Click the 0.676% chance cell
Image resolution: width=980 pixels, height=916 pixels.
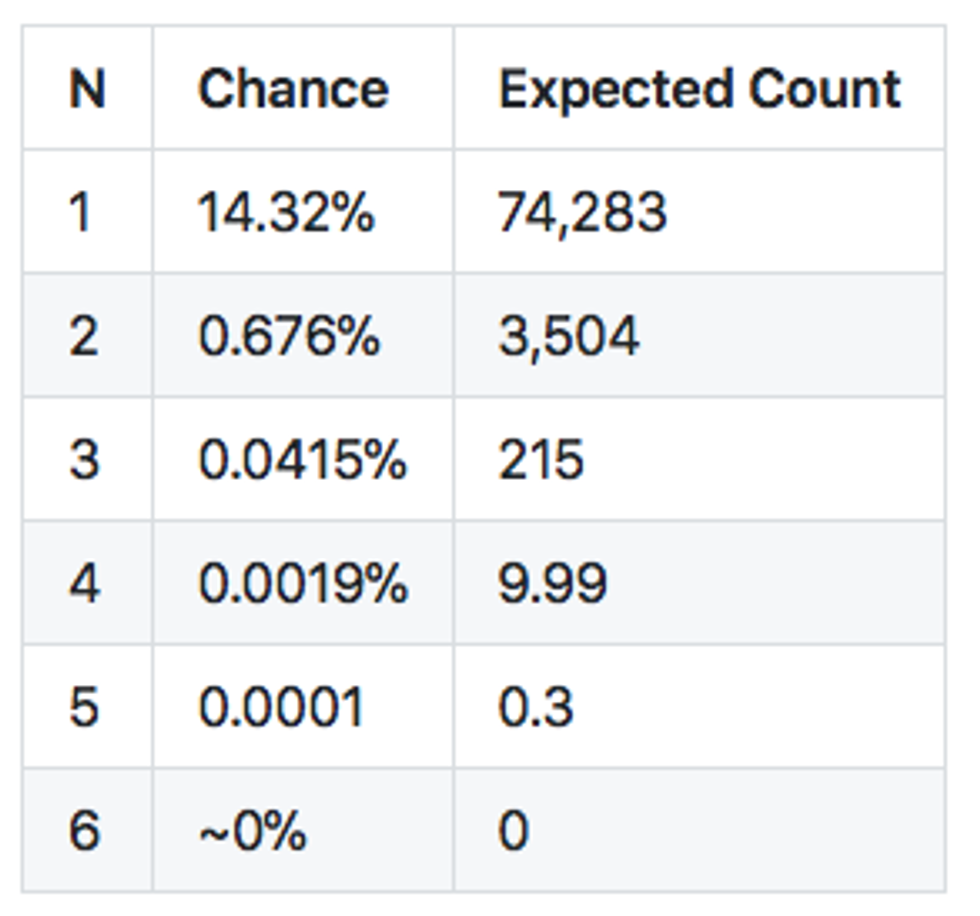(289, 336)
